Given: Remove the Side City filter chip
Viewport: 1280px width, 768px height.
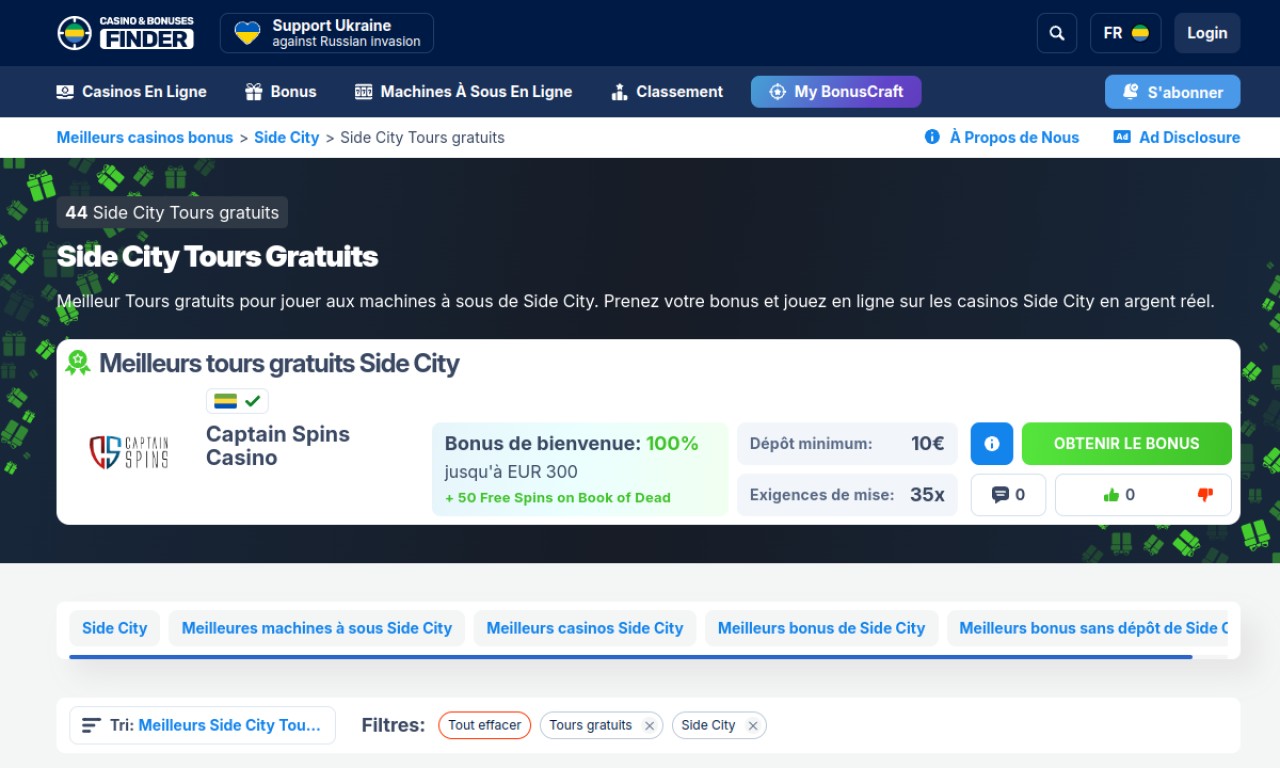Looking at the screenshot, I should click(753, 726).
